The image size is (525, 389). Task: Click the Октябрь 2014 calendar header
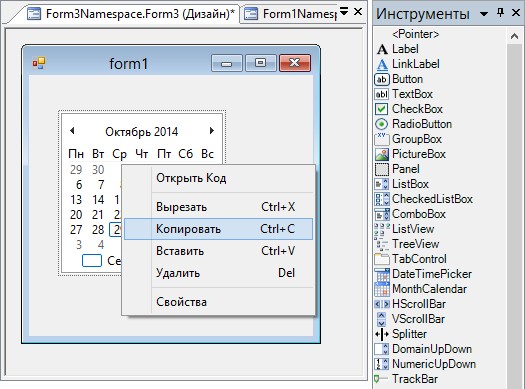pyautogui.click(x=142, y=132)
